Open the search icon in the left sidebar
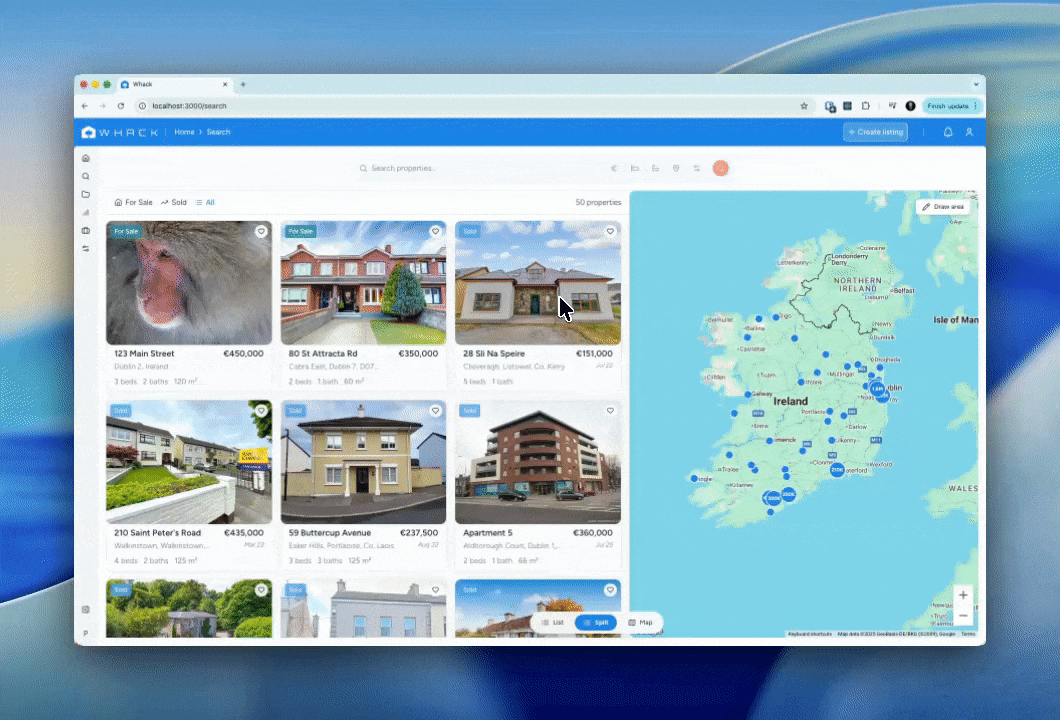 pyautogui.click(x=86, y=176)
